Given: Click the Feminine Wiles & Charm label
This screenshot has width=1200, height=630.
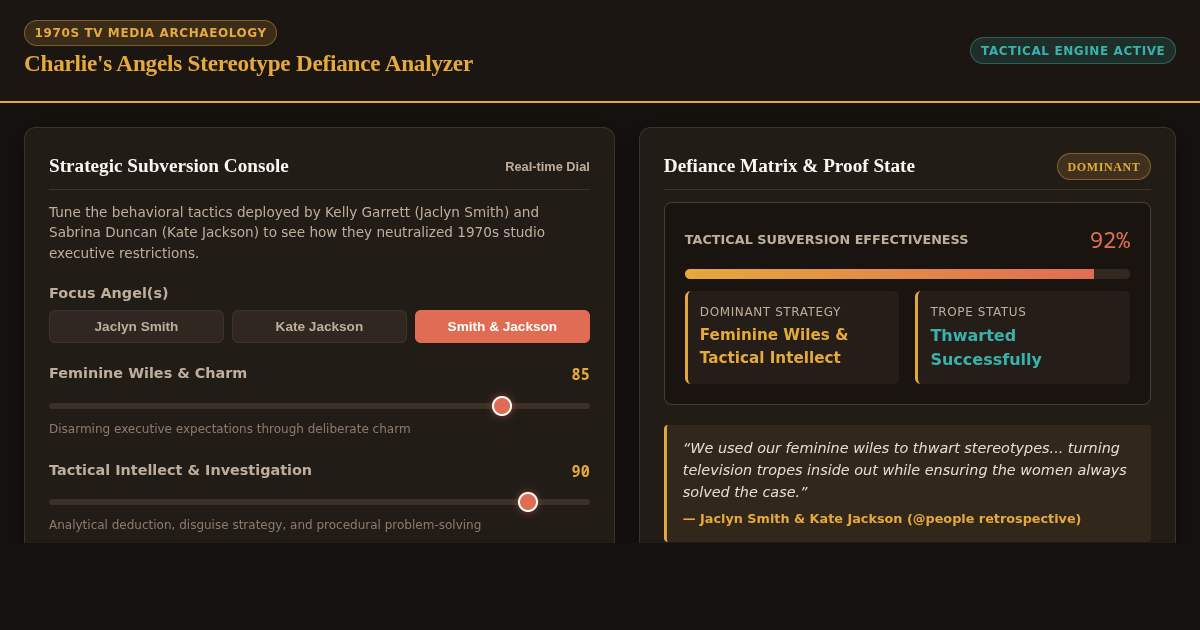Looking at the screenshot, I should pos(148,373).
